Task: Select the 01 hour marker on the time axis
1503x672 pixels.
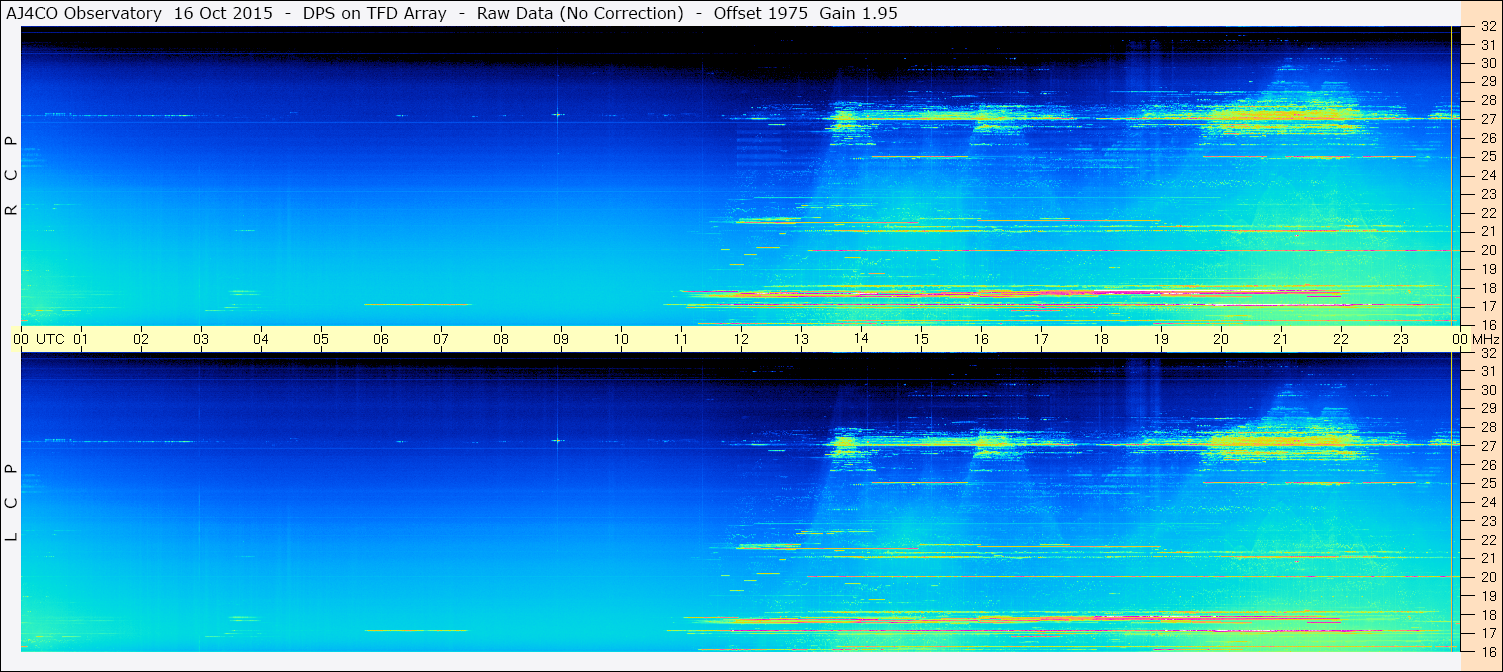Action: 81,339
